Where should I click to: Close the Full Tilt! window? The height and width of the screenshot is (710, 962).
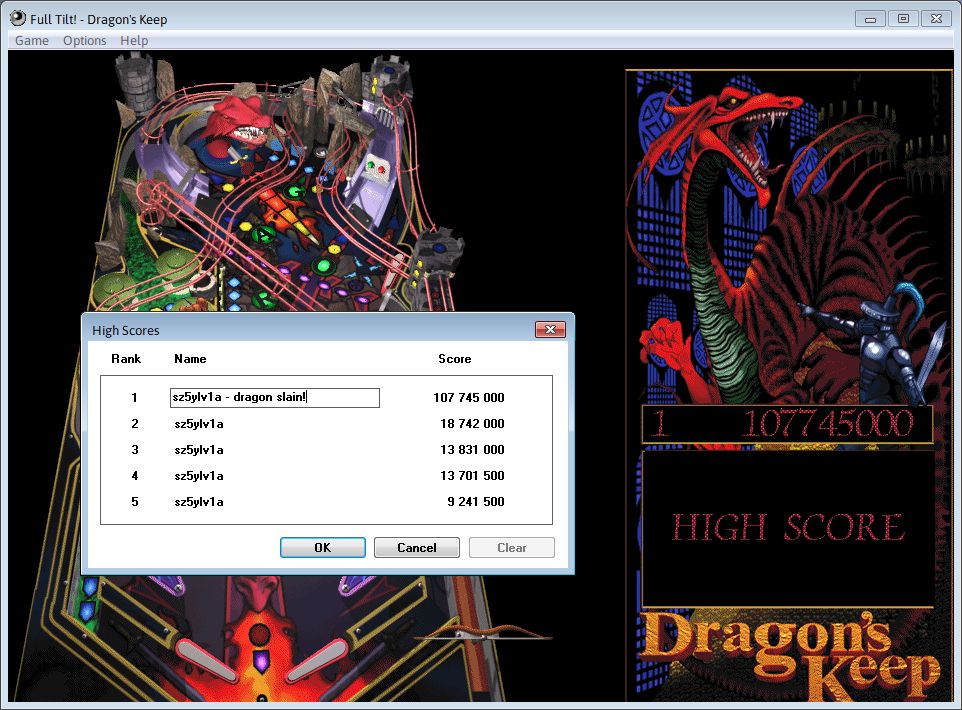pos(936,19)
